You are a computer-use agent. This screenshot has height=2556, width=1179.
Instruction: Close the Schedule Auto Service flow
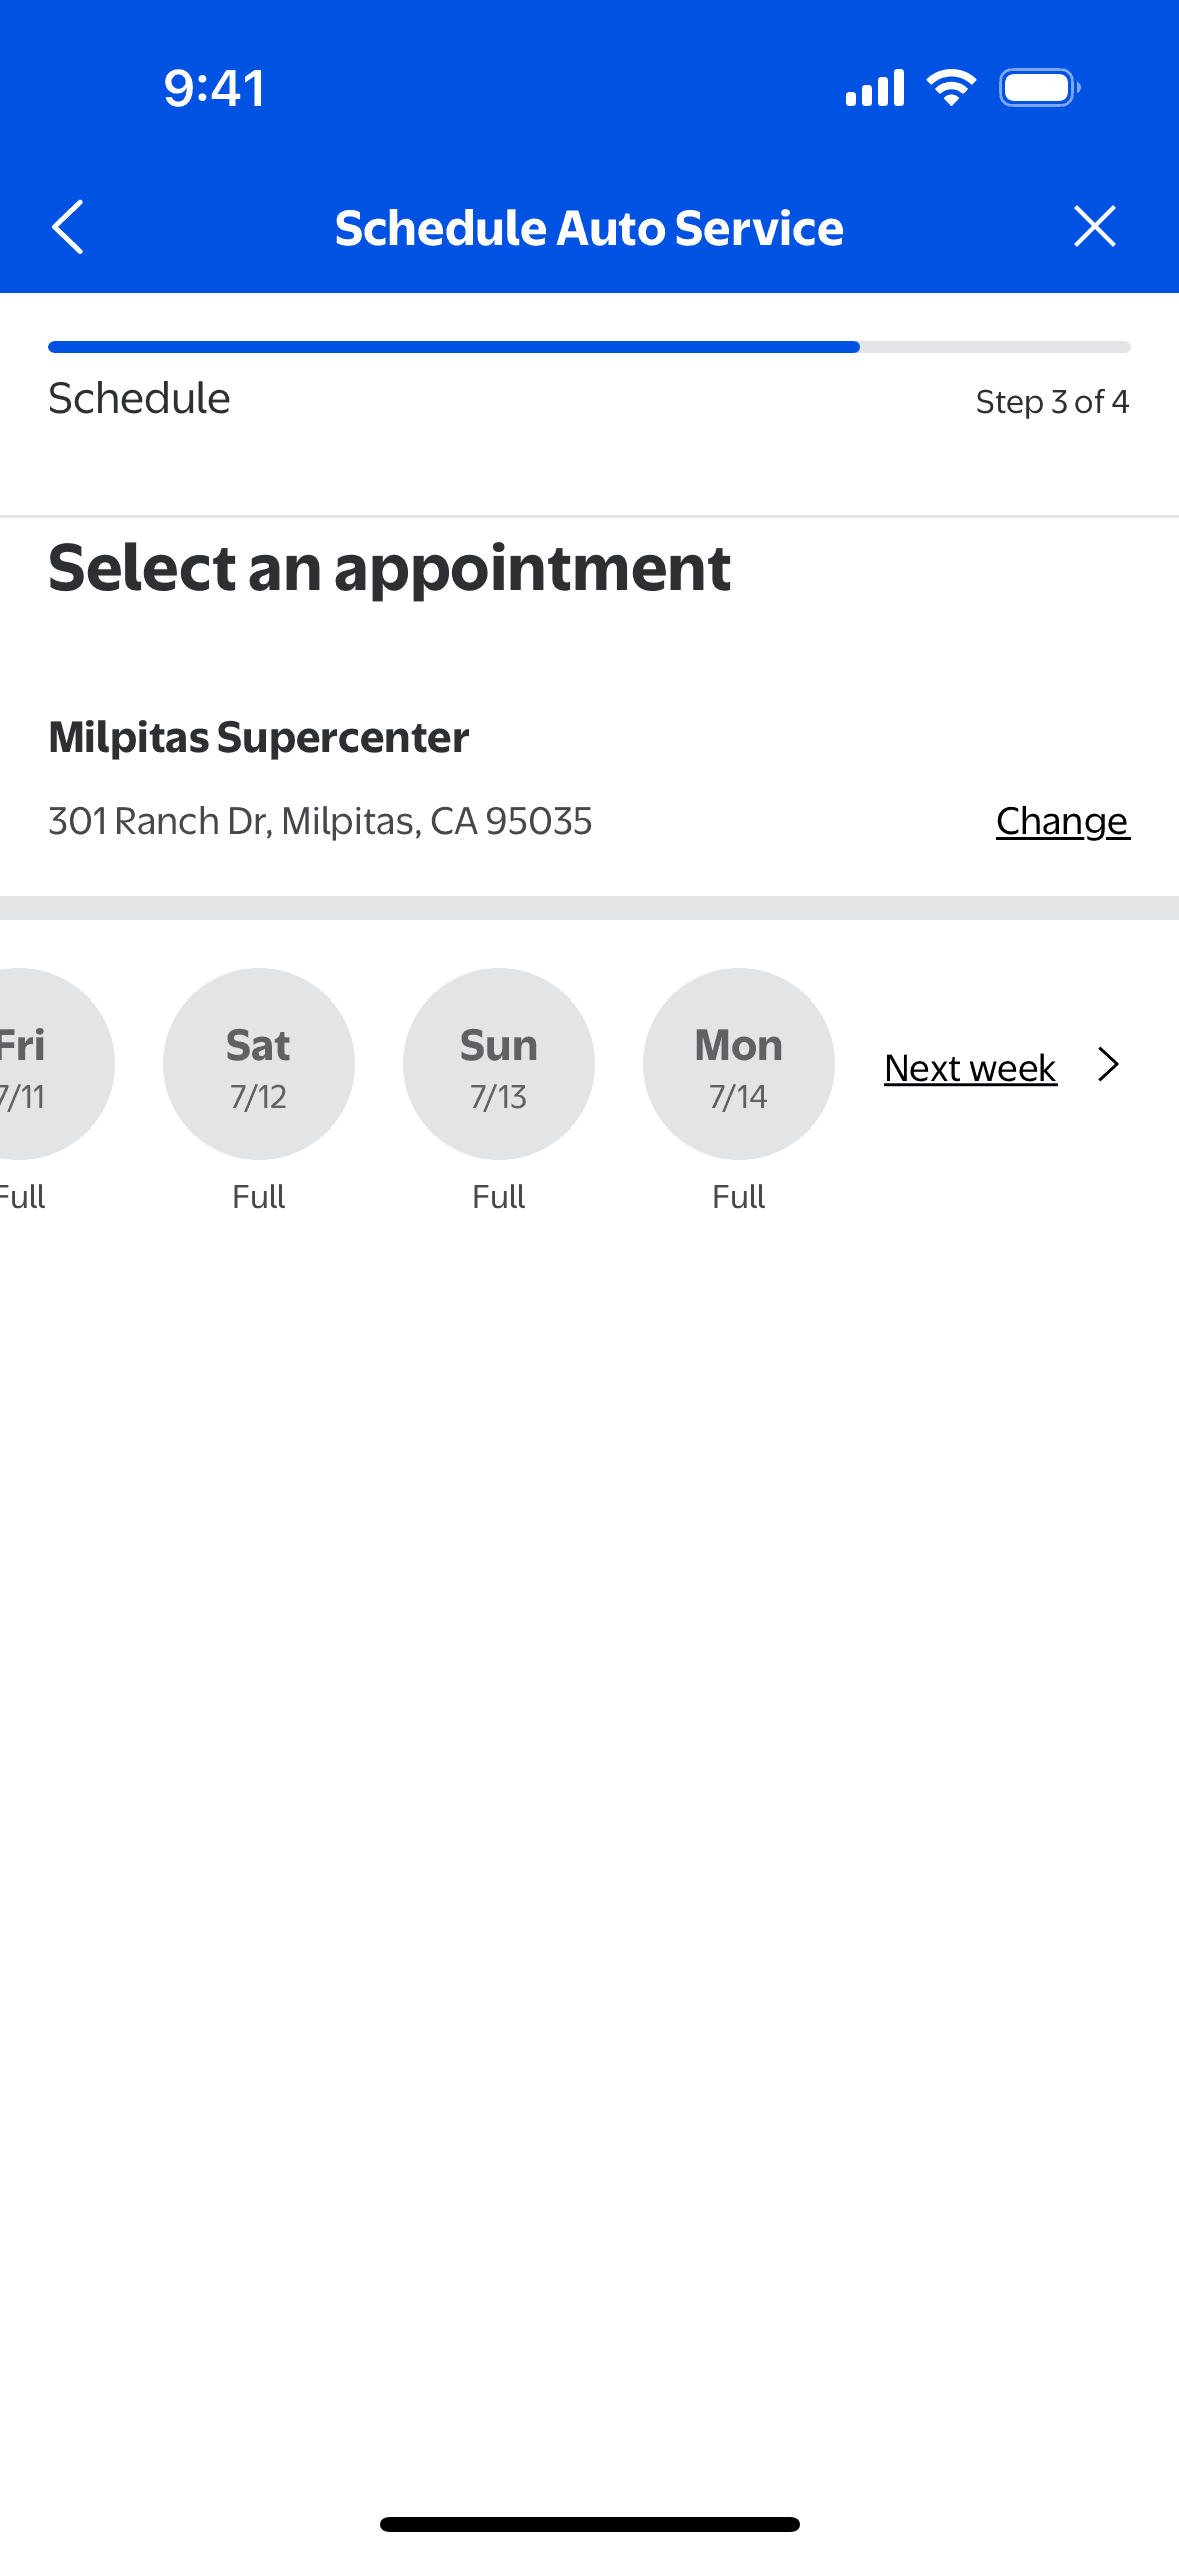coord(1094,227)
